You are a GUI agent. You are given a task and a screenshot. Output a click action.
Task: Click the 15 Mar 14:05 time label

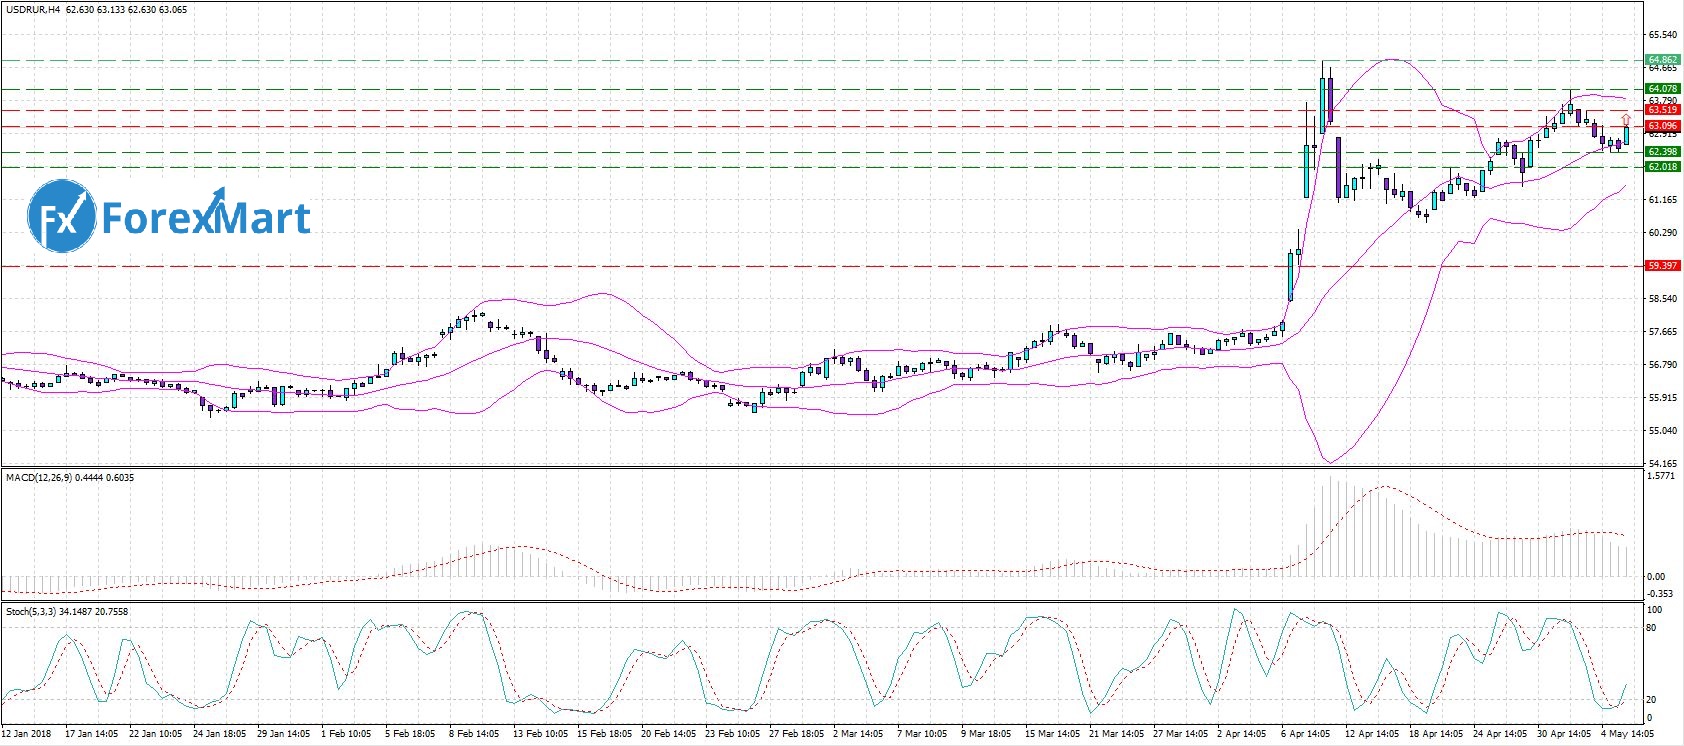coord(1053,734)
